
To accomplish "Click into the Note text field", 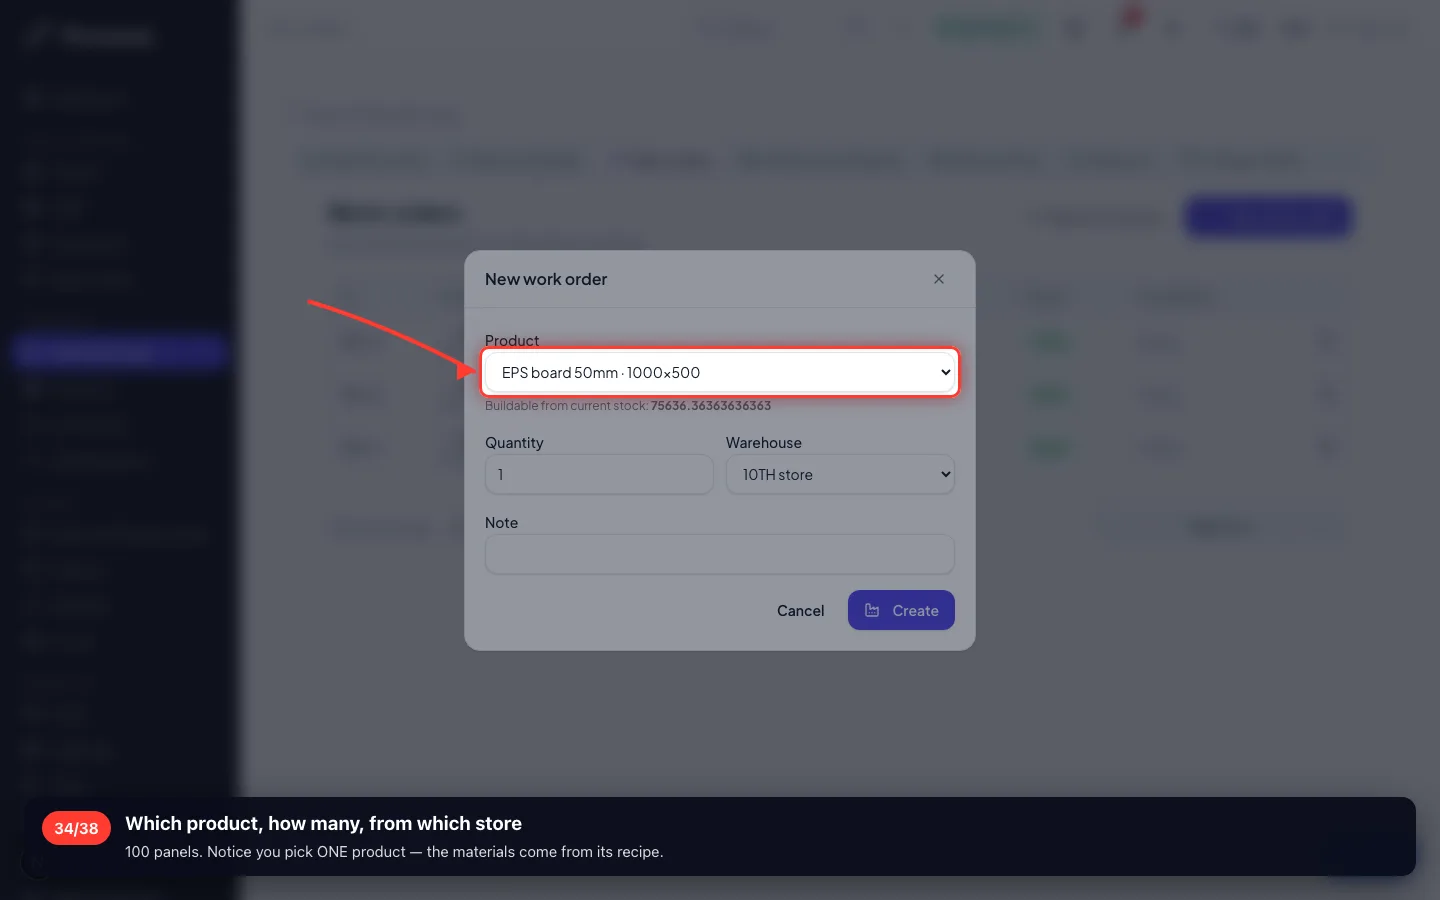I will [x=720, y=554].
